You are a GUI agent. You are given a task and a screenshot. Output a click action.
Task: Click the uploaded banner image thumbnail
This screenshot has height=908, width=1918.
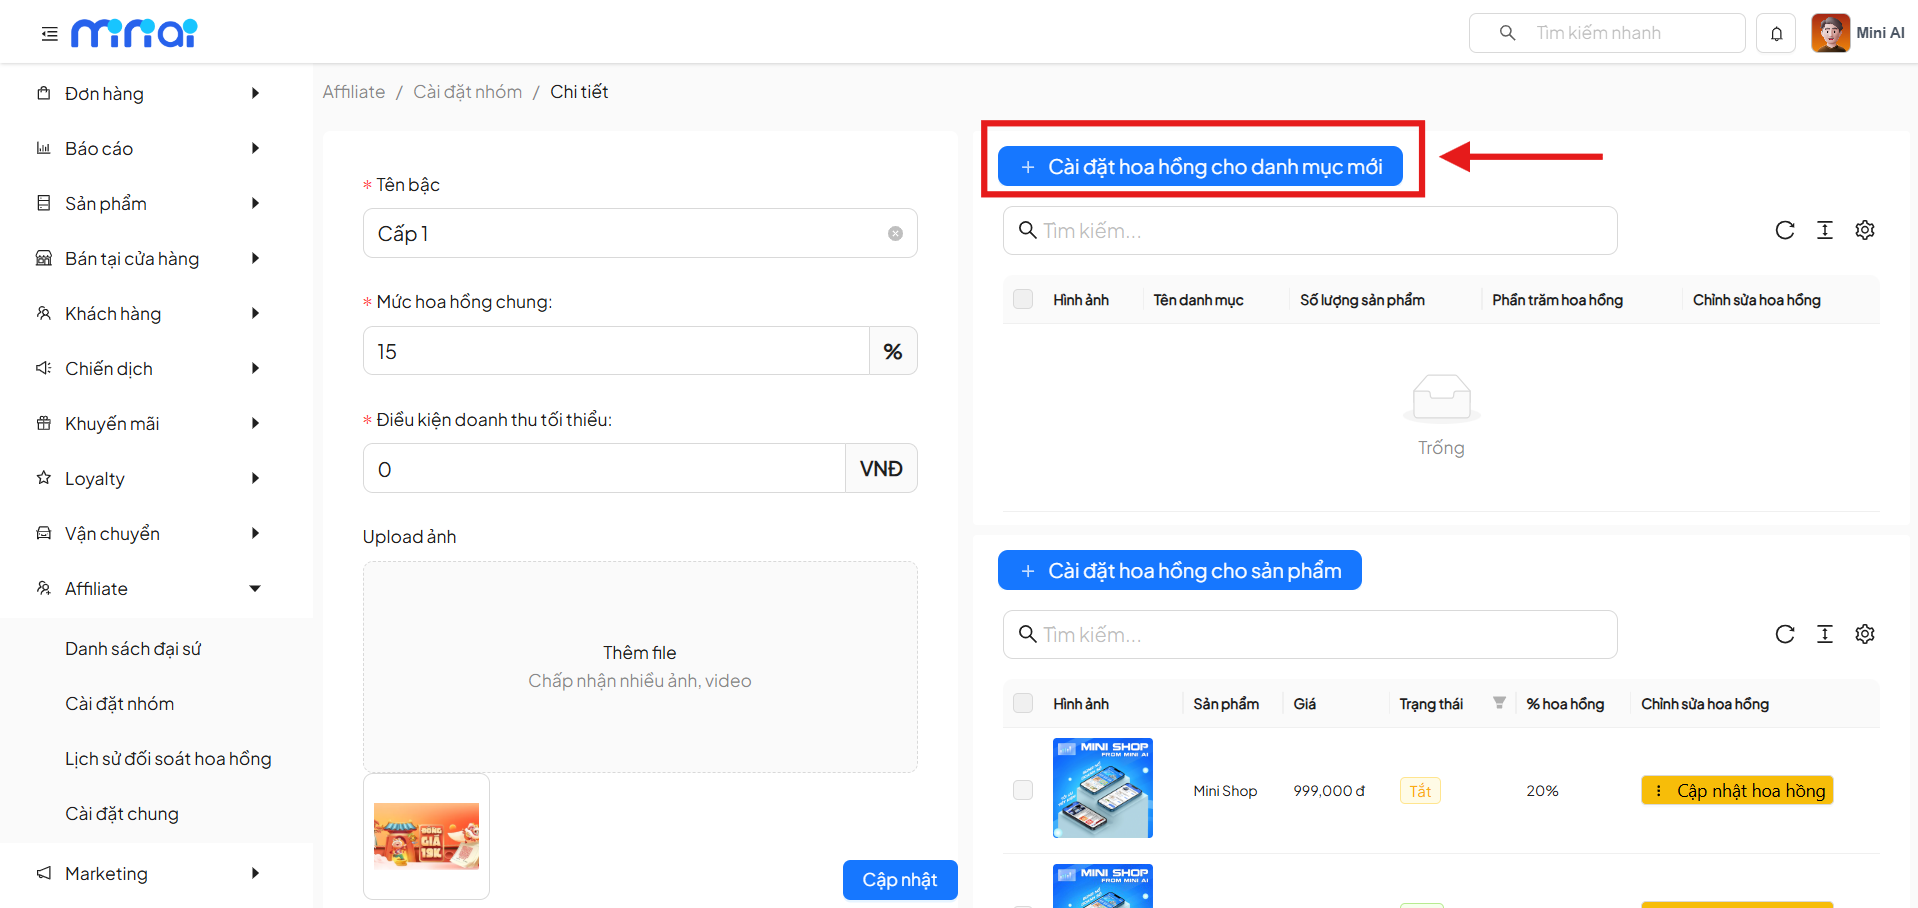tap(426, 836)
